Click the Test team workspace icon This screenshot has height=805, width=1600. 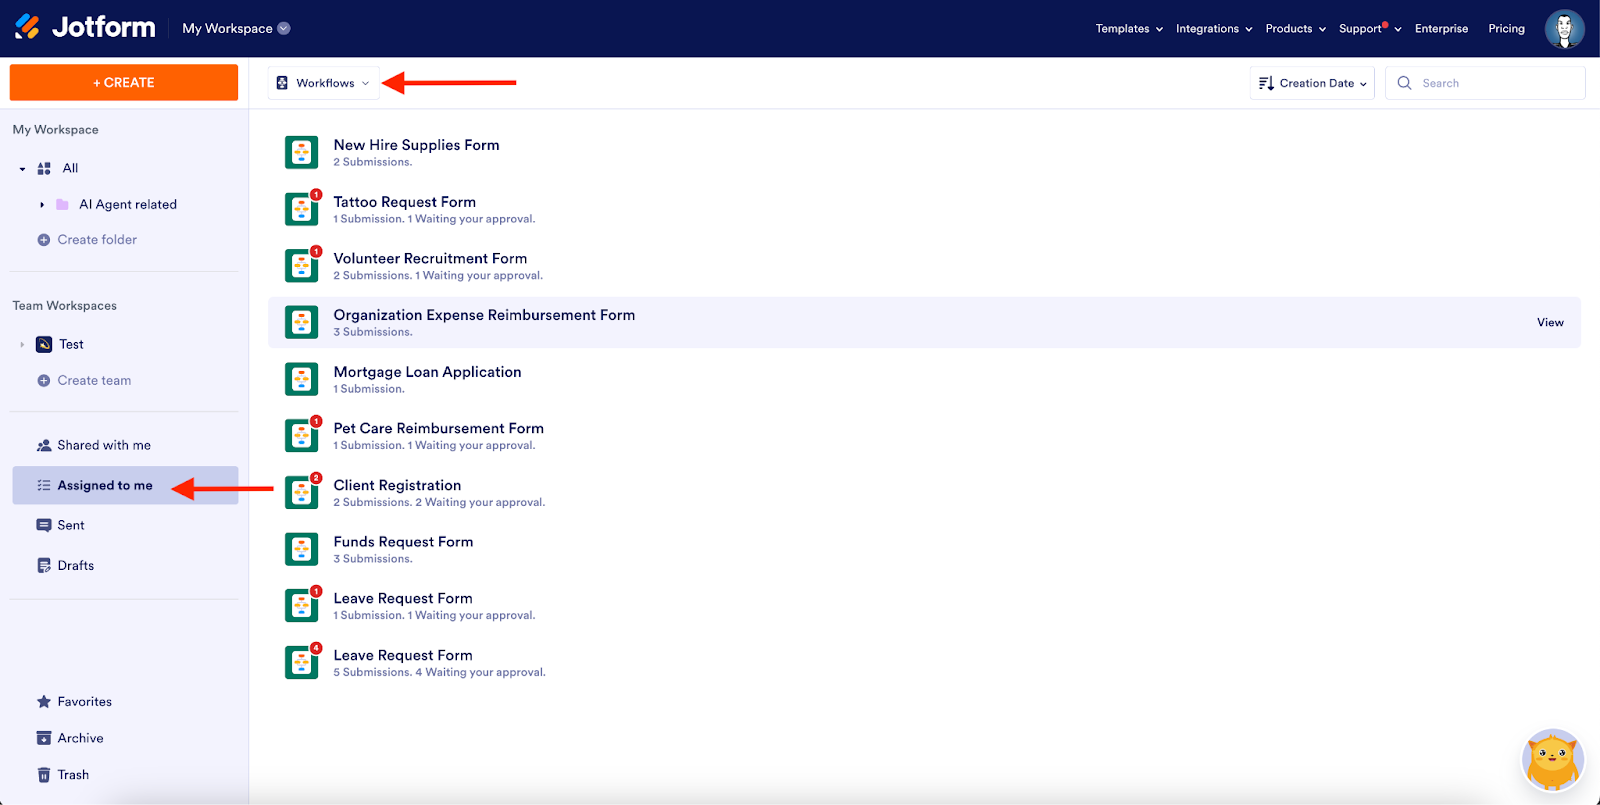[44, 344]
